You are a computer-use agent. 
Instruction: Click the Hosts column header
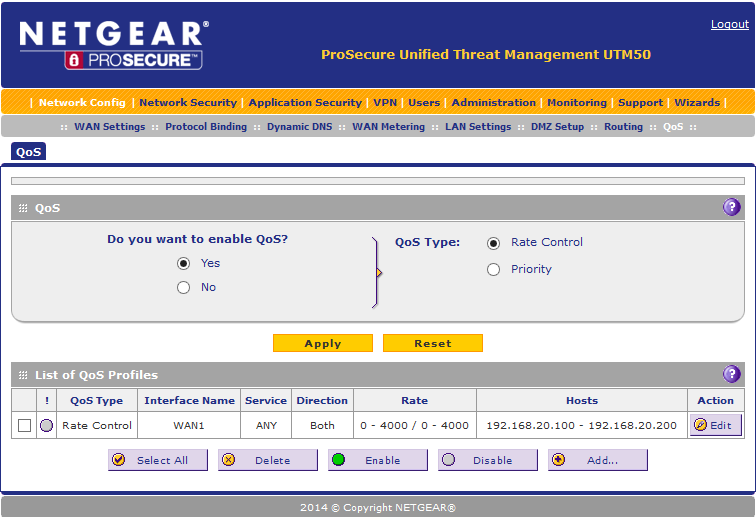tap(581, 400)
